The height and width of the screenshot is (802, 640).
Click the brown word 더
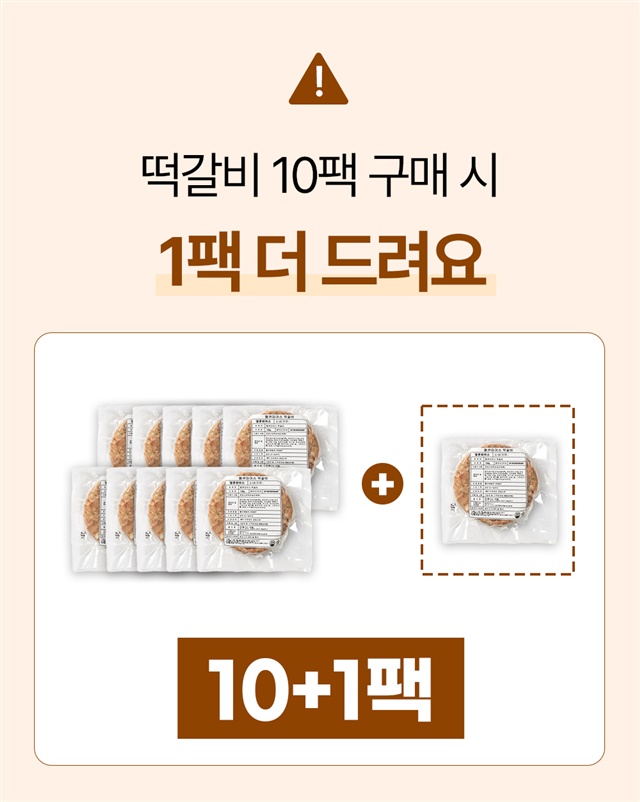[281, 261]
